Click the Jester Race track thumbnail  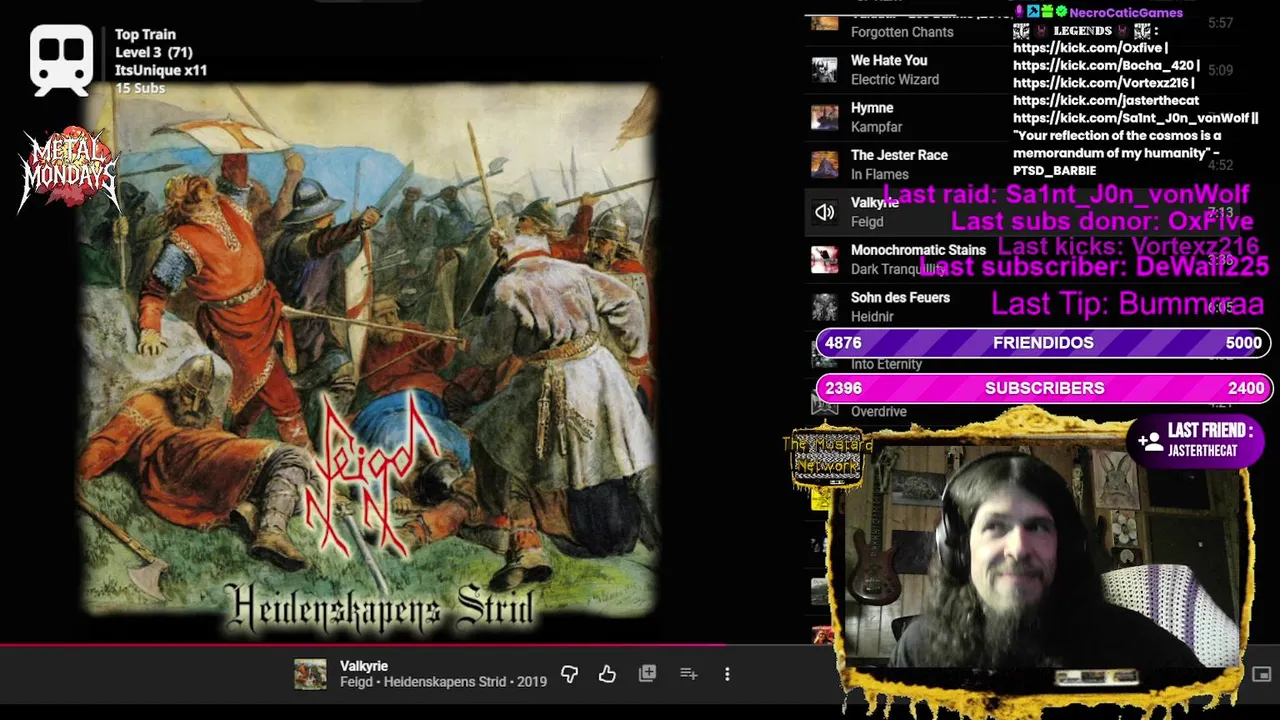[825, 164]
